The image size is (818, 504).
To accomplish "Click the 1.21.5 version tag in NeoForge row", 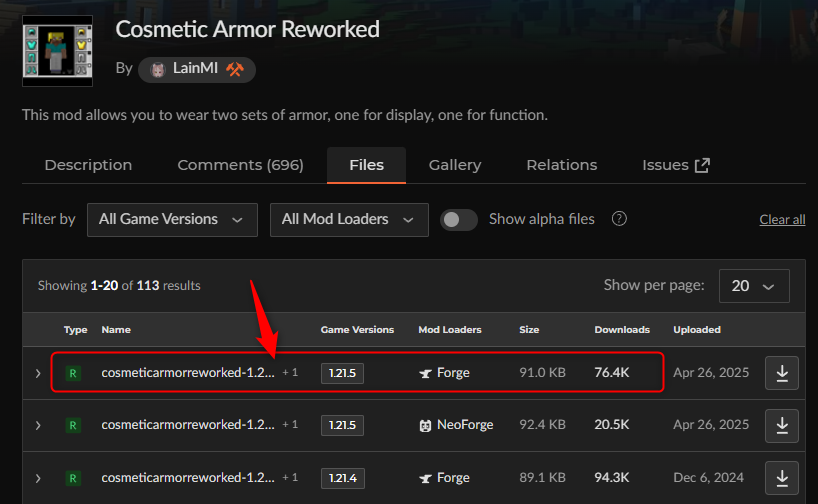I will 342,425.
